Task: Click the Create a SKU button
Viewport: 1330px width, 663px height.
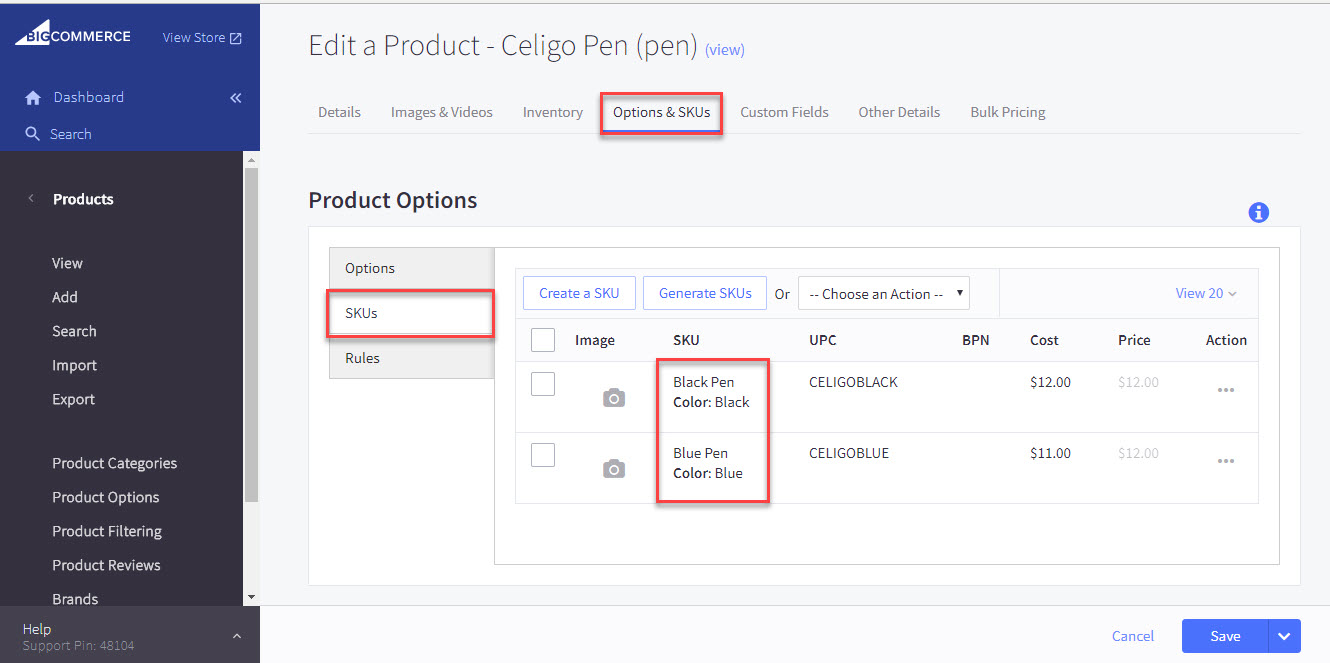Action: pyautogui.click(x=579, y=294)
